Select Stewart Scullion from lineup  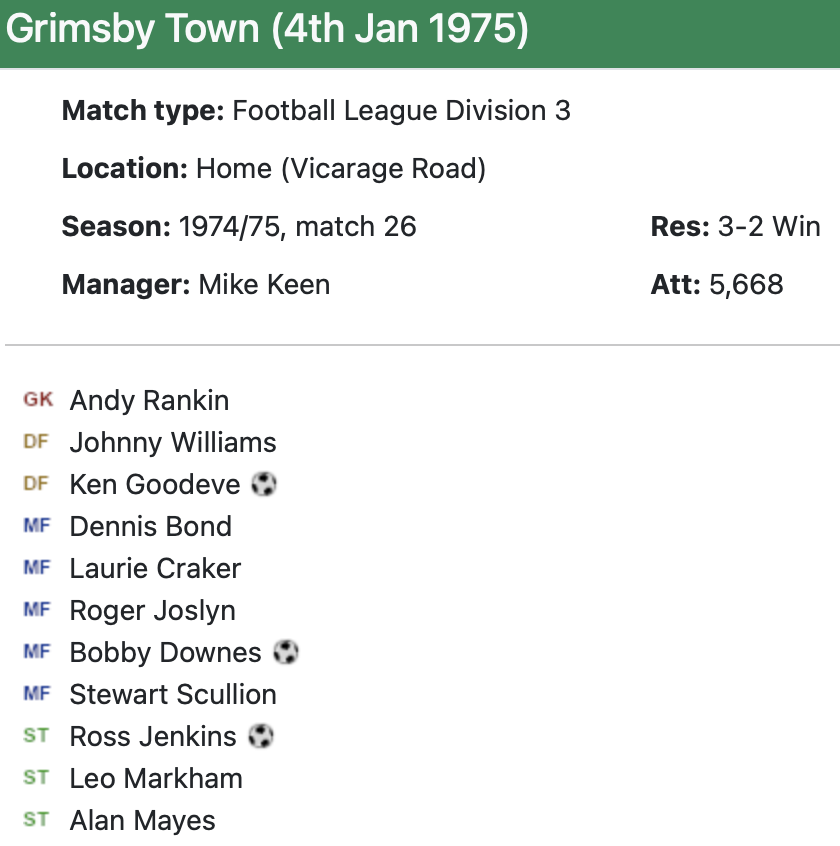pyautogui.click(x=173, y=695)
